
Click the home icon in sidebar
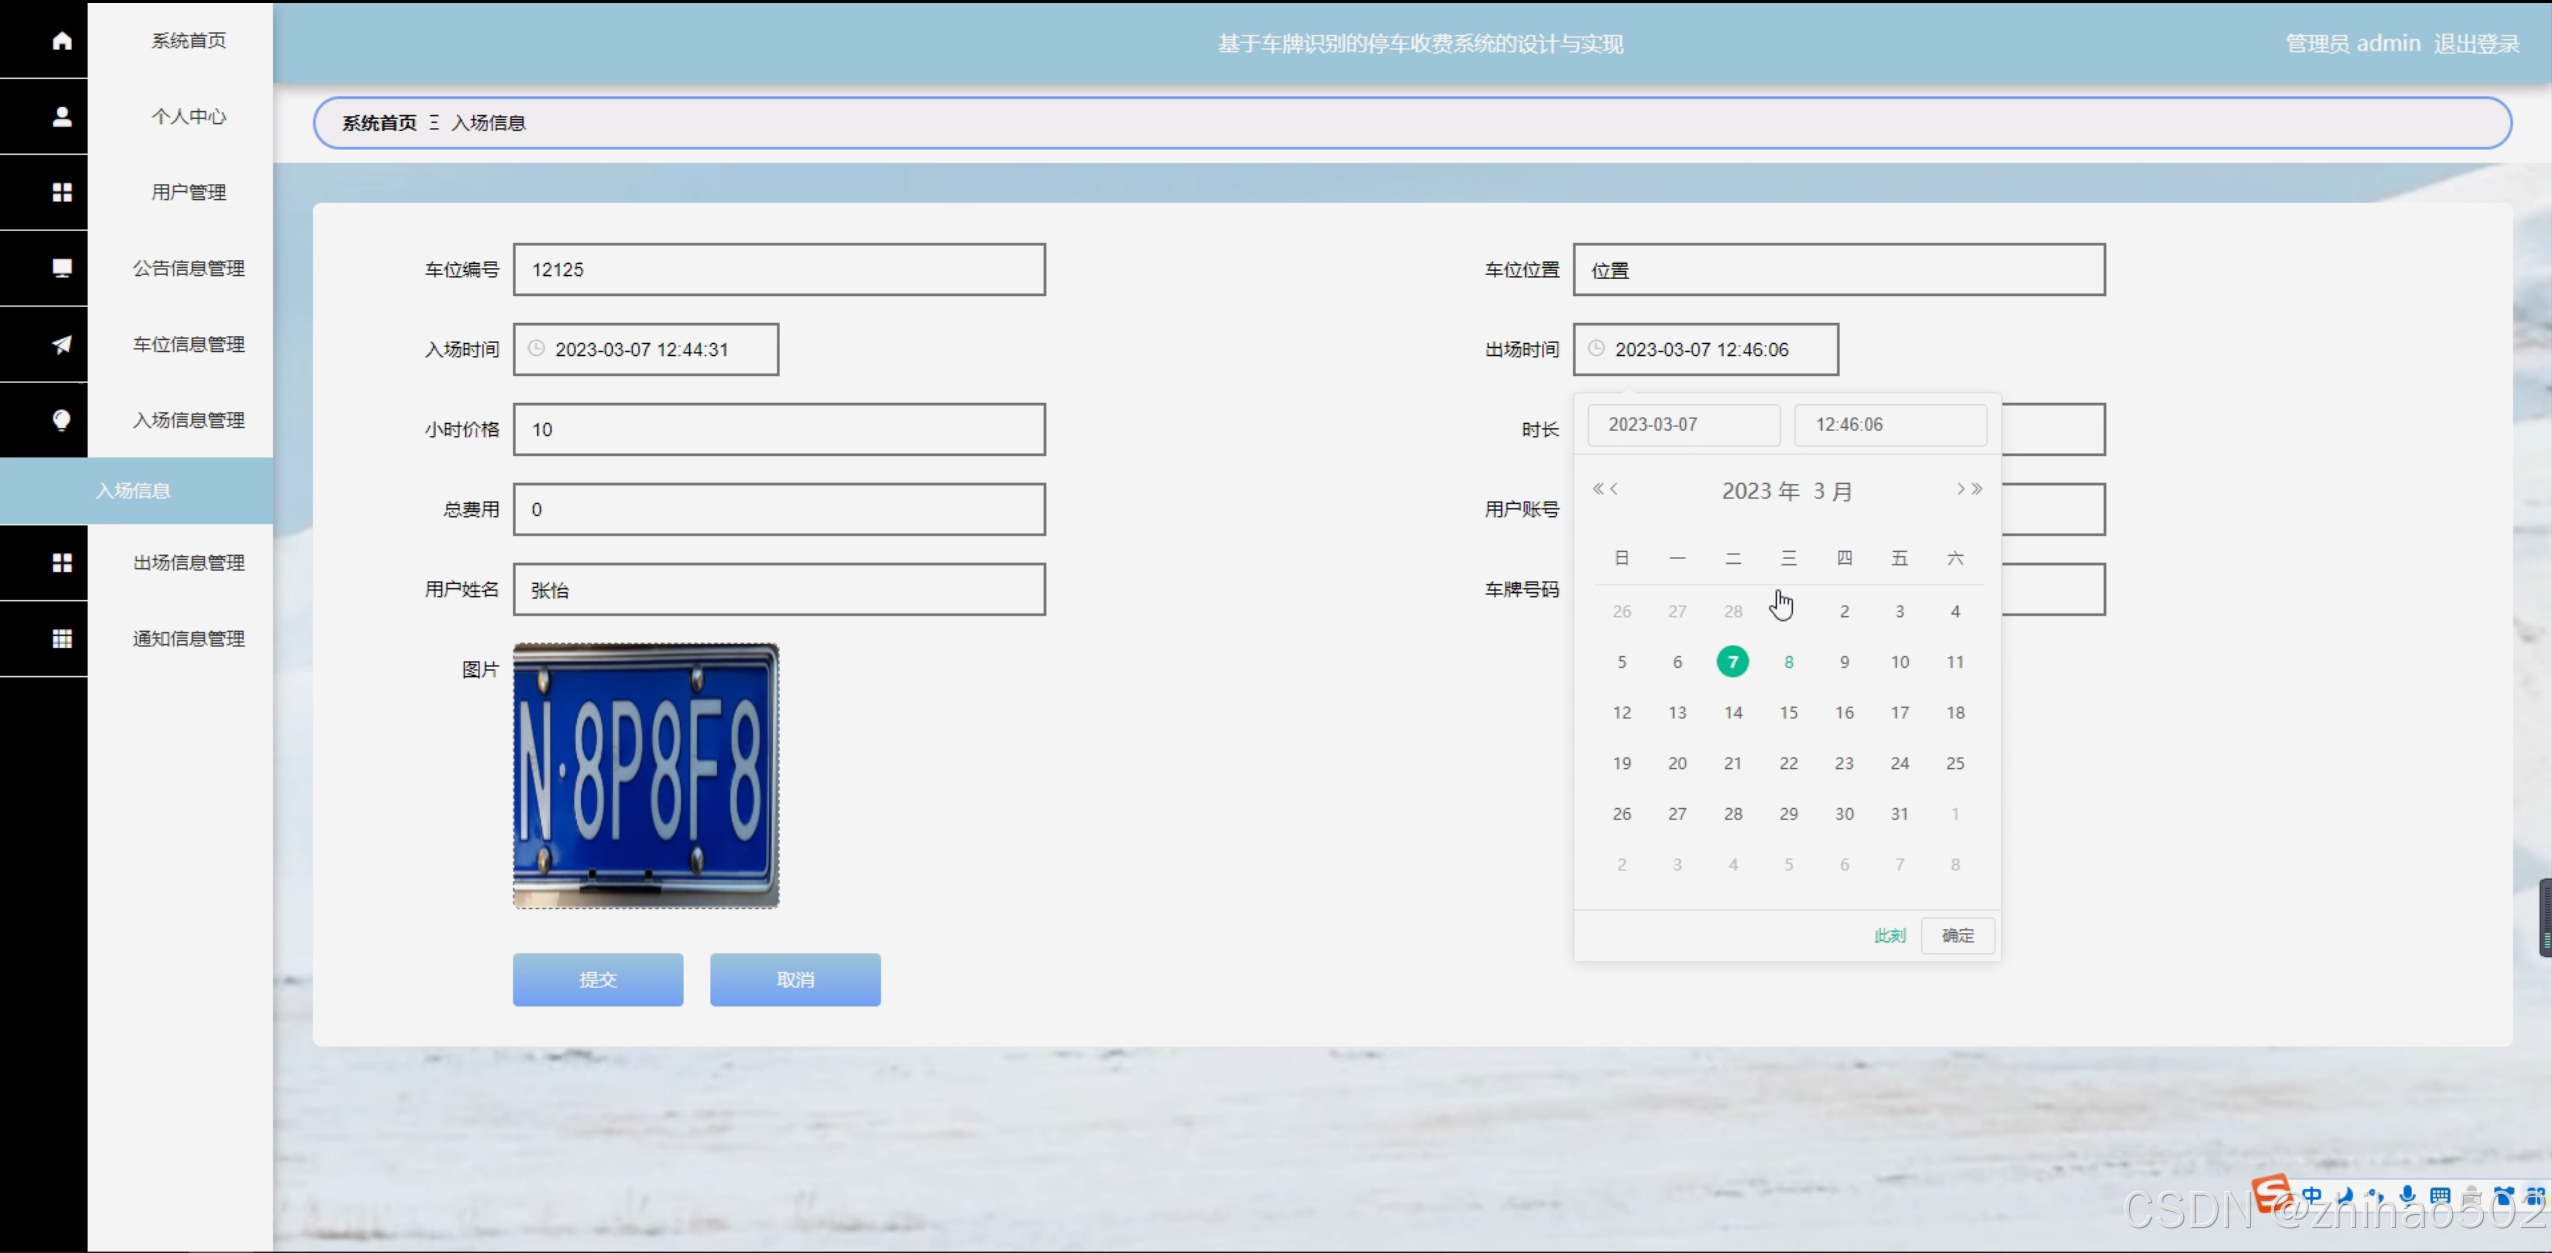tap(62, 41)
